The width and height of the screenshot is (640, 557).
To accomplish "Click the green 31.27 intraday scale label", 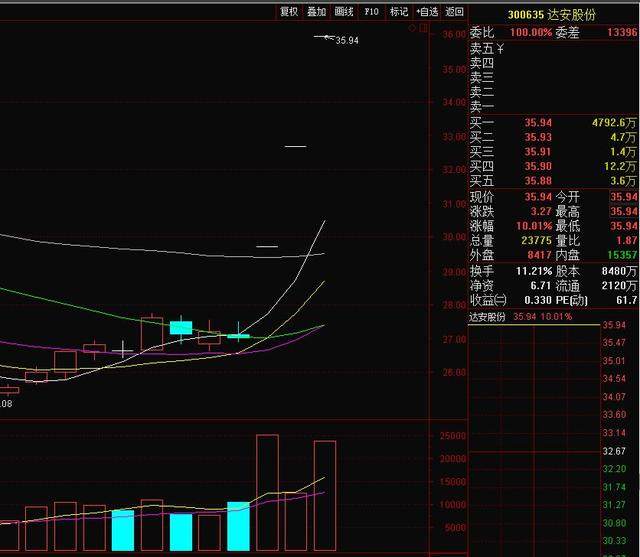I will tap(614, 505).
